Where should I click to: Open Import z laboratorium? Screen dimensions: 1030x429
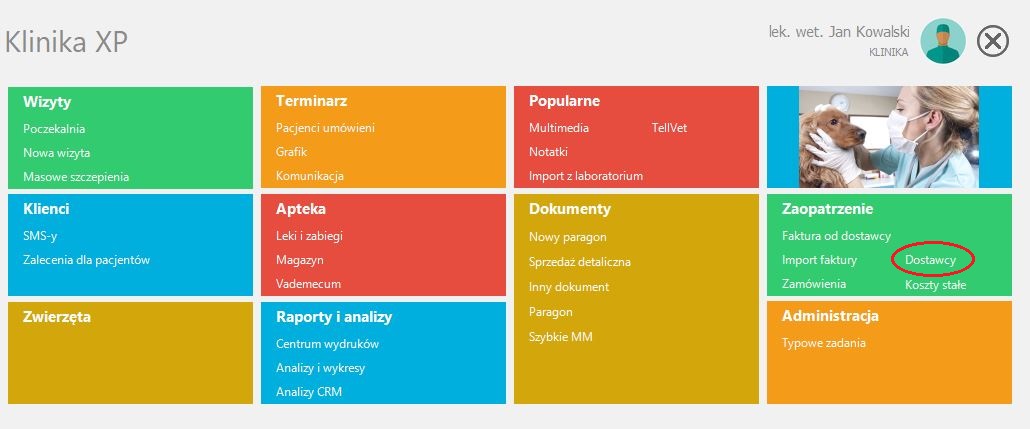pos(586,176)
